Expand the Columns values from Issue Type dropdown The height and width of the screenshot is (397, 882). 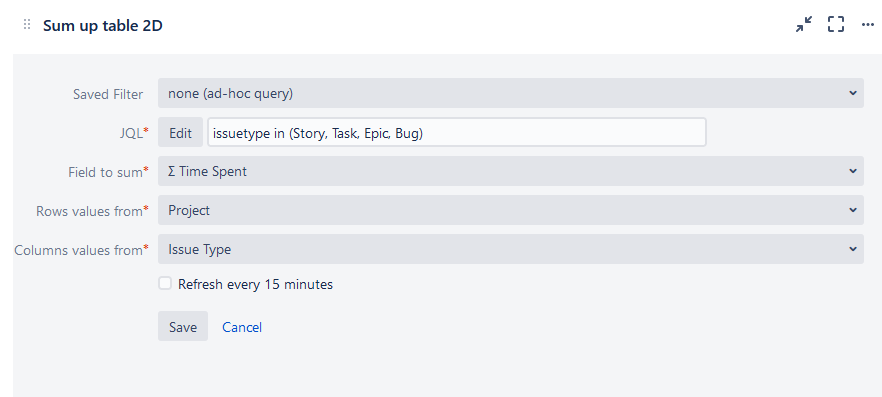click(511, 249)
